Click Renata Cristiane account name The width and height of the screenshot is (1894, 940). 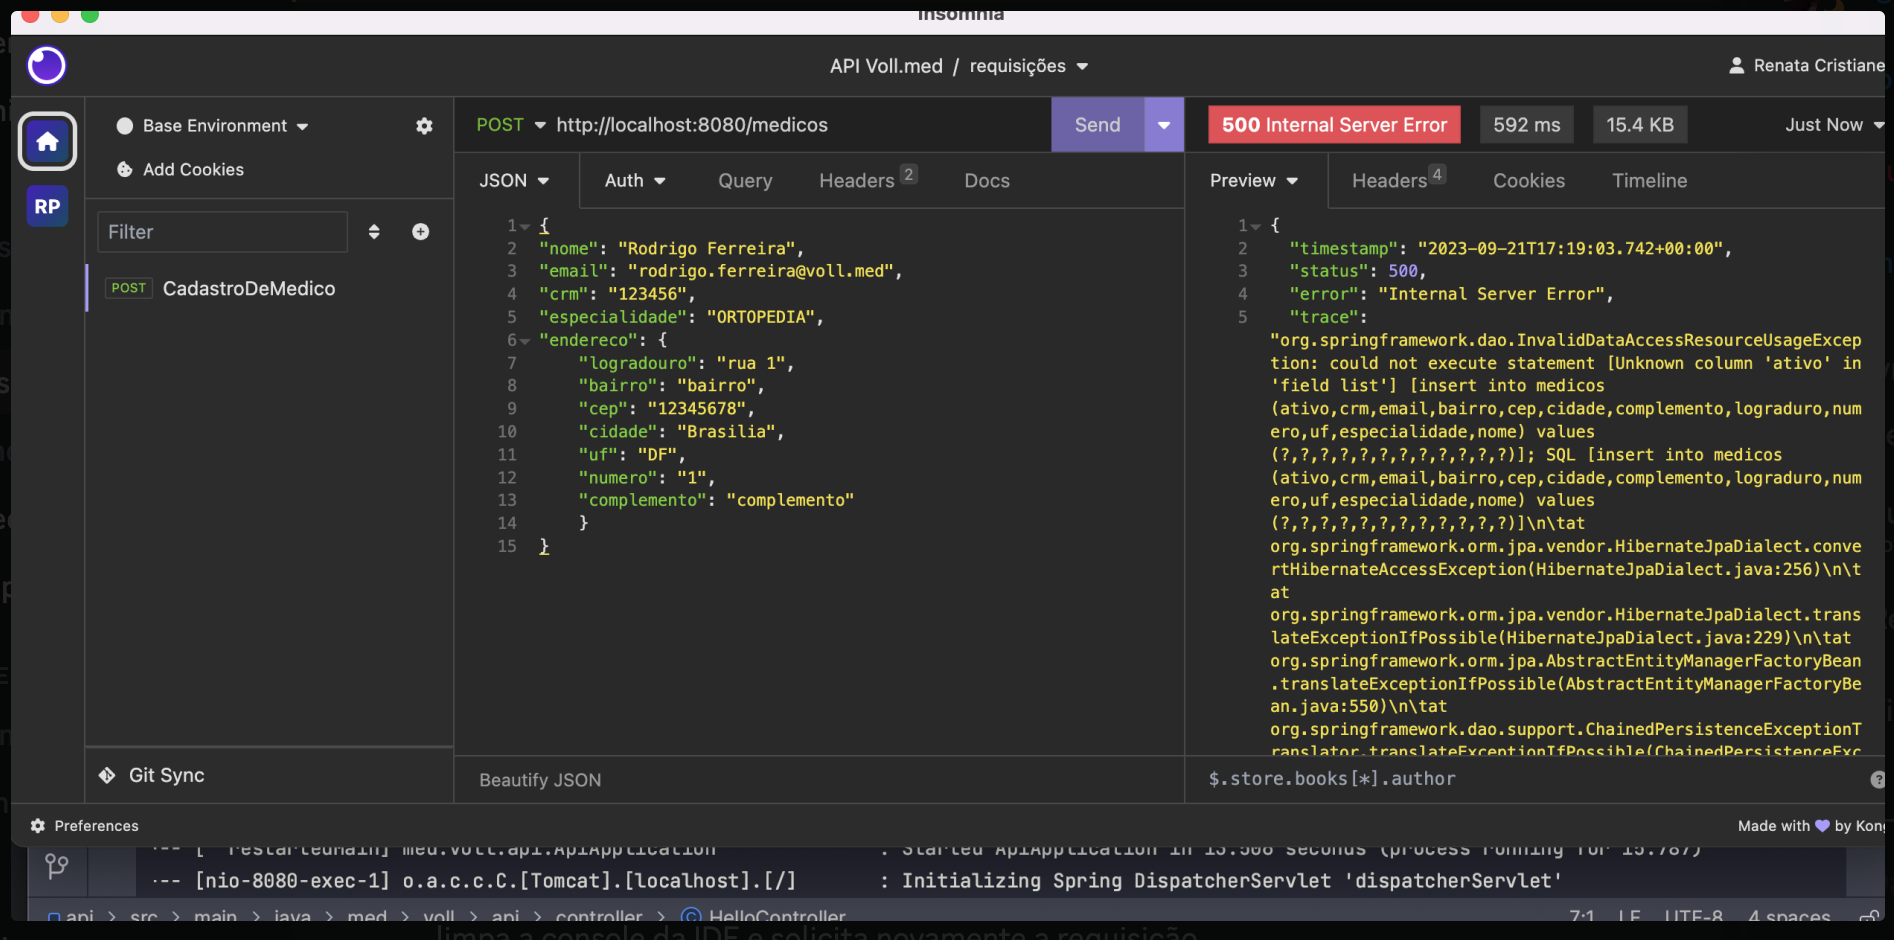(1819, 66)
